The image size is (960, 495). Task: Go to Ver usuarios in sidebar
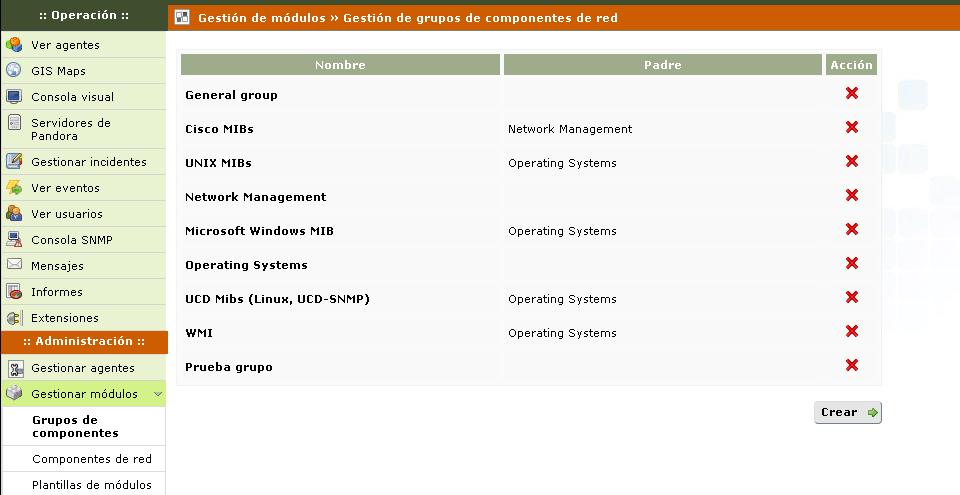click(66, 214)
